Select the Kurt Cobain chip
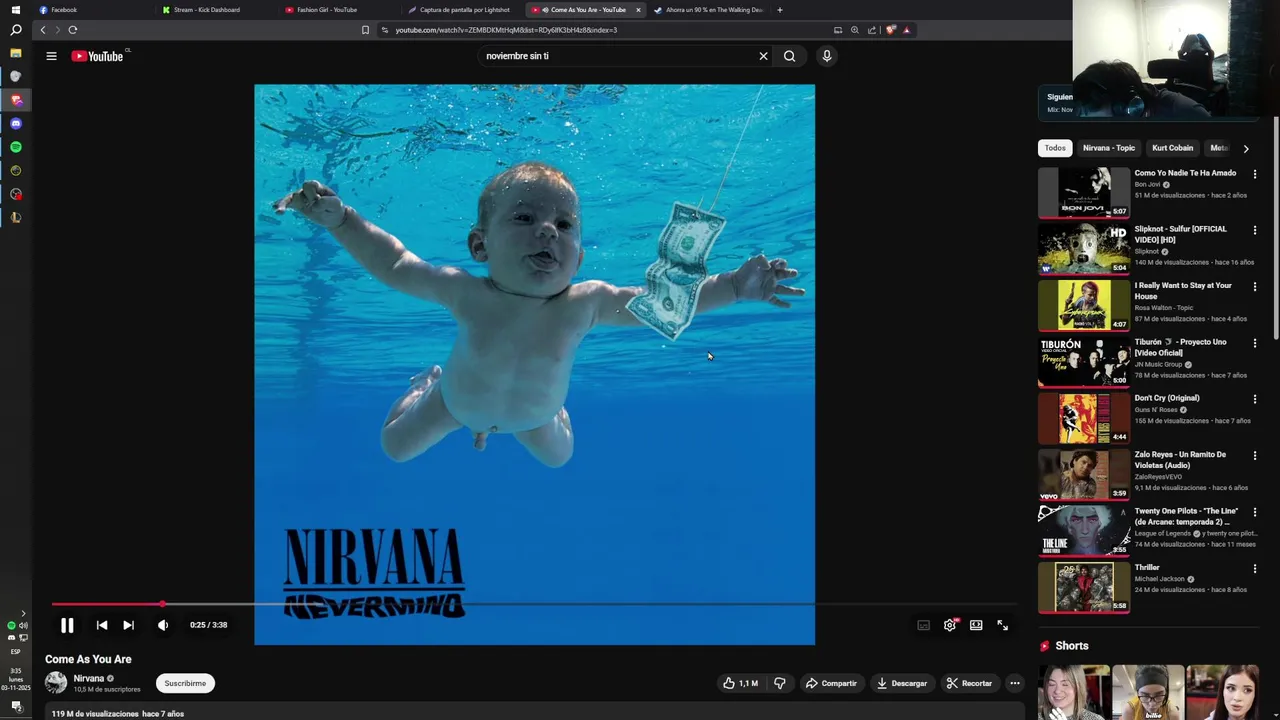Viewport: 1280px width, 720px height. 1172,148
